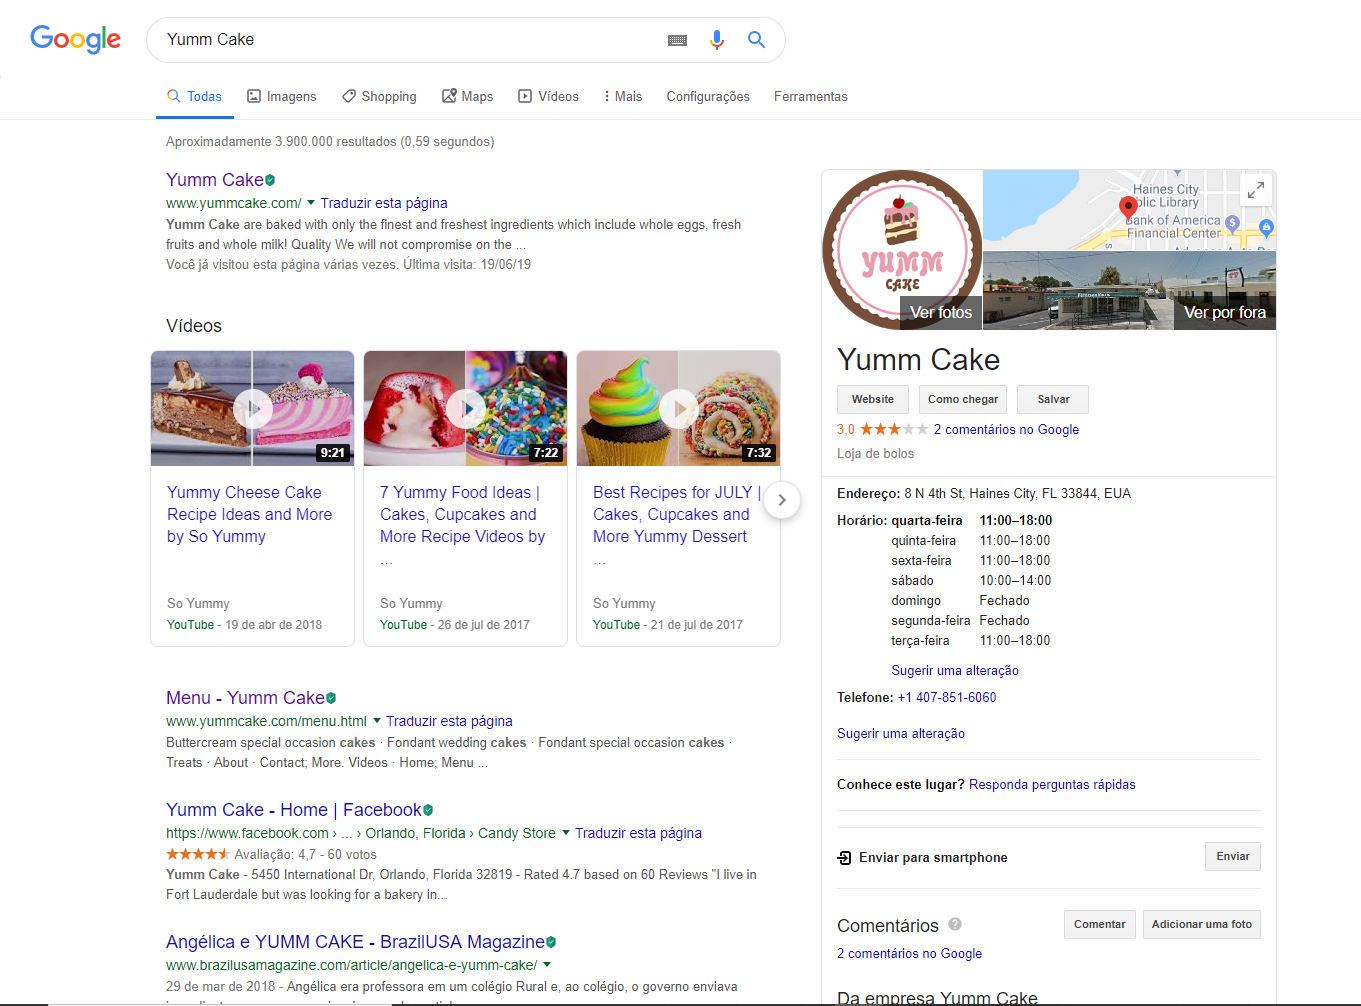Open dropdown arrow beside www.yummcake.com/

point(311,203)
